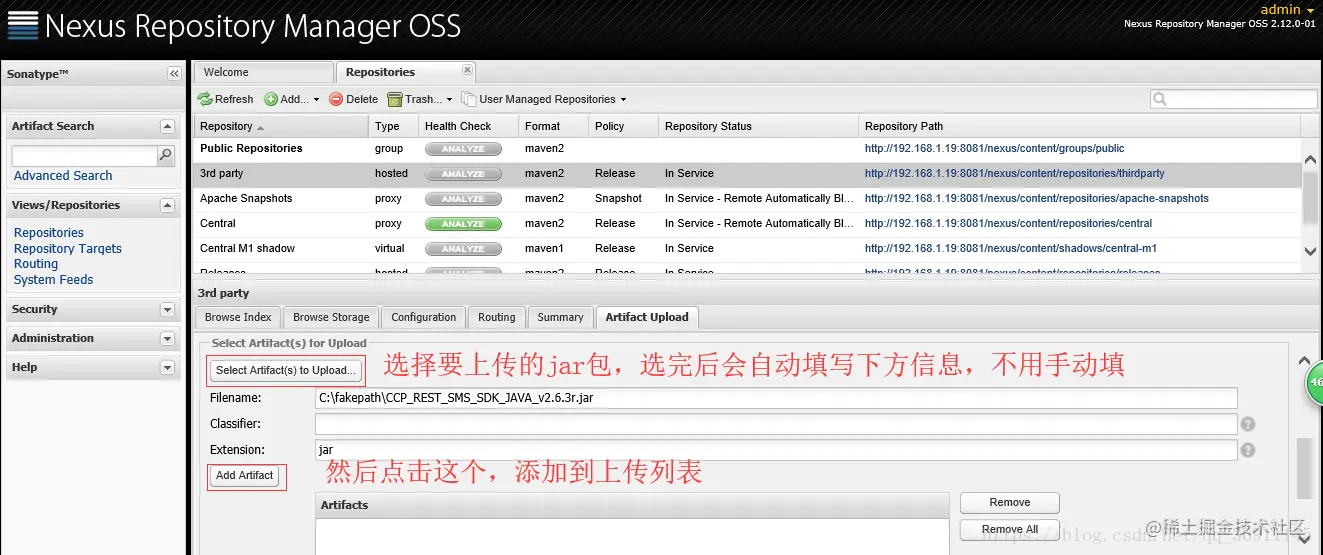The width and height of the screenshot is (1323, 555).
Task: Click the Extension input field
Action: pyautogui.click(x=776, y=450)
